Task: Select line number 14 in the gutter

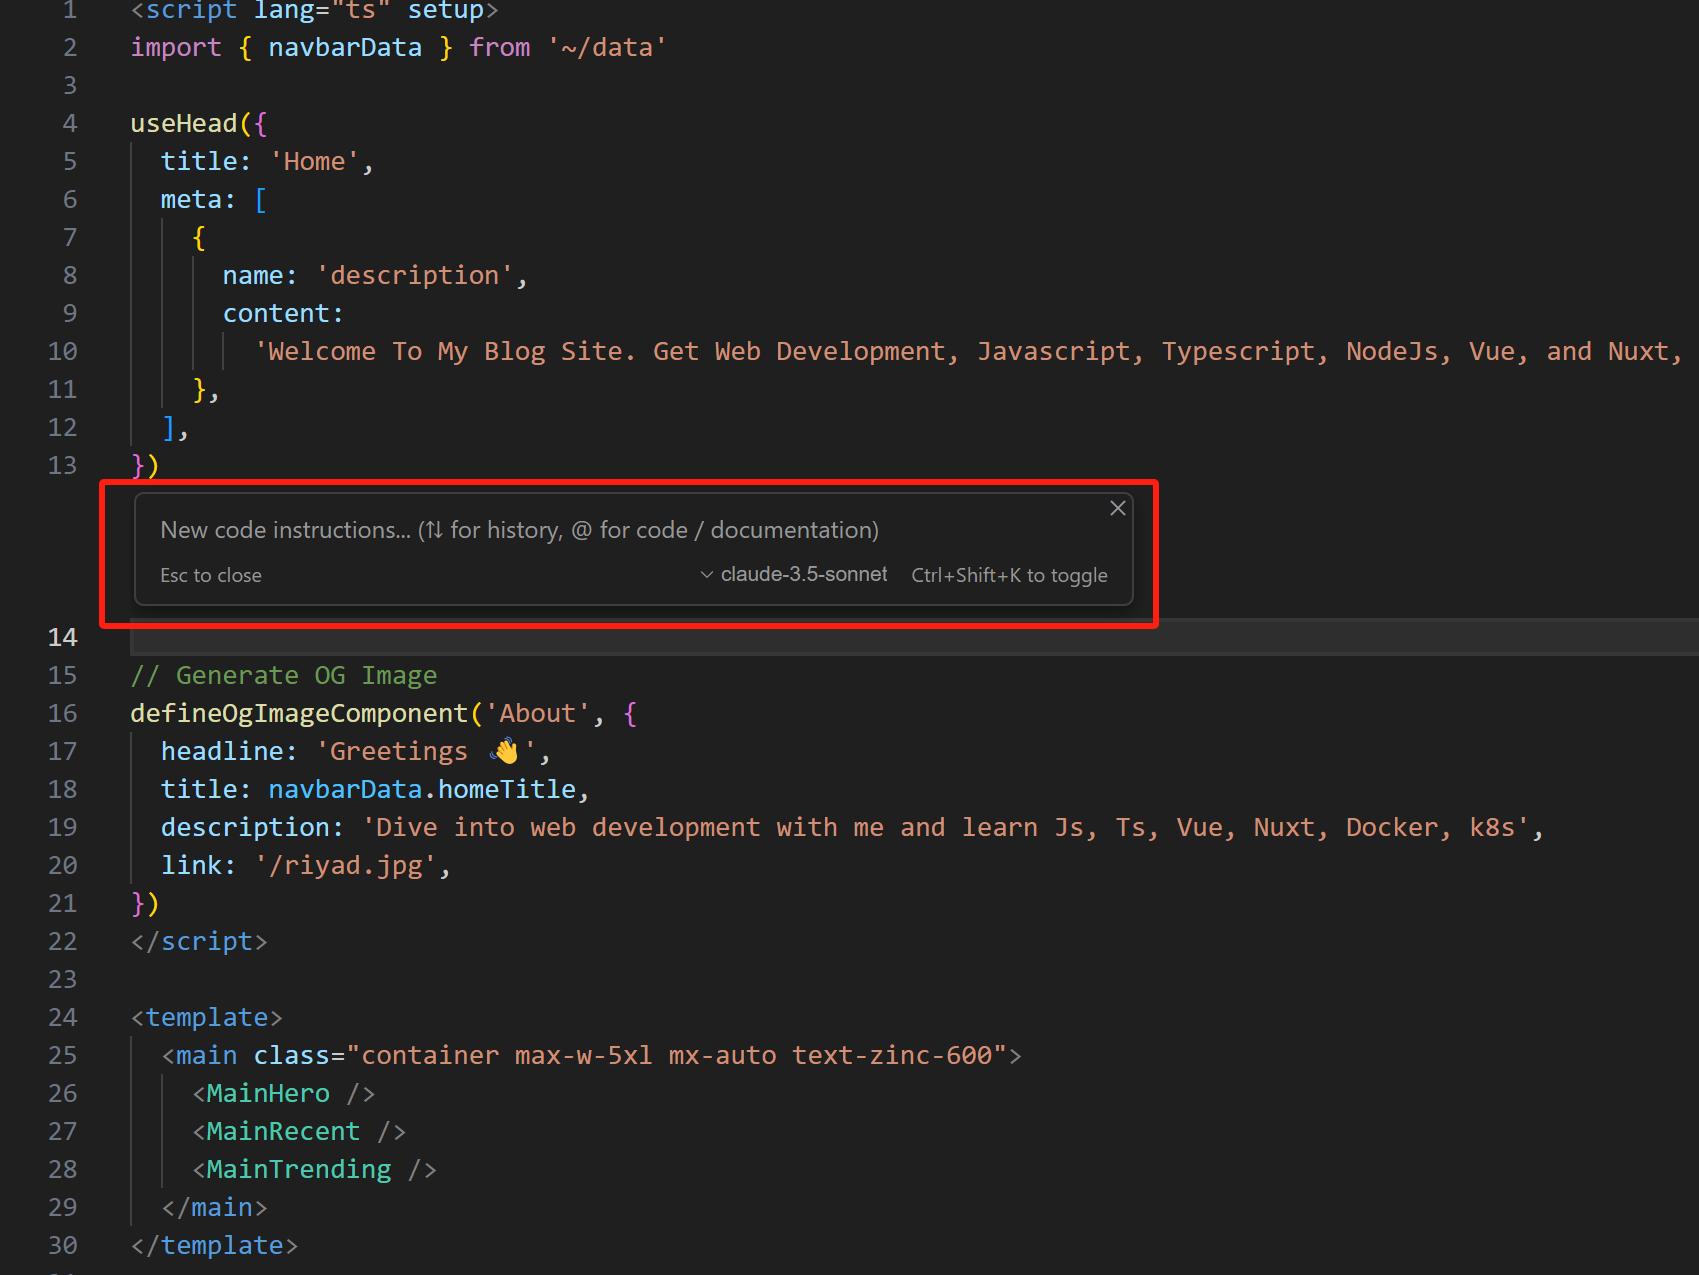Action: [62, 637]
